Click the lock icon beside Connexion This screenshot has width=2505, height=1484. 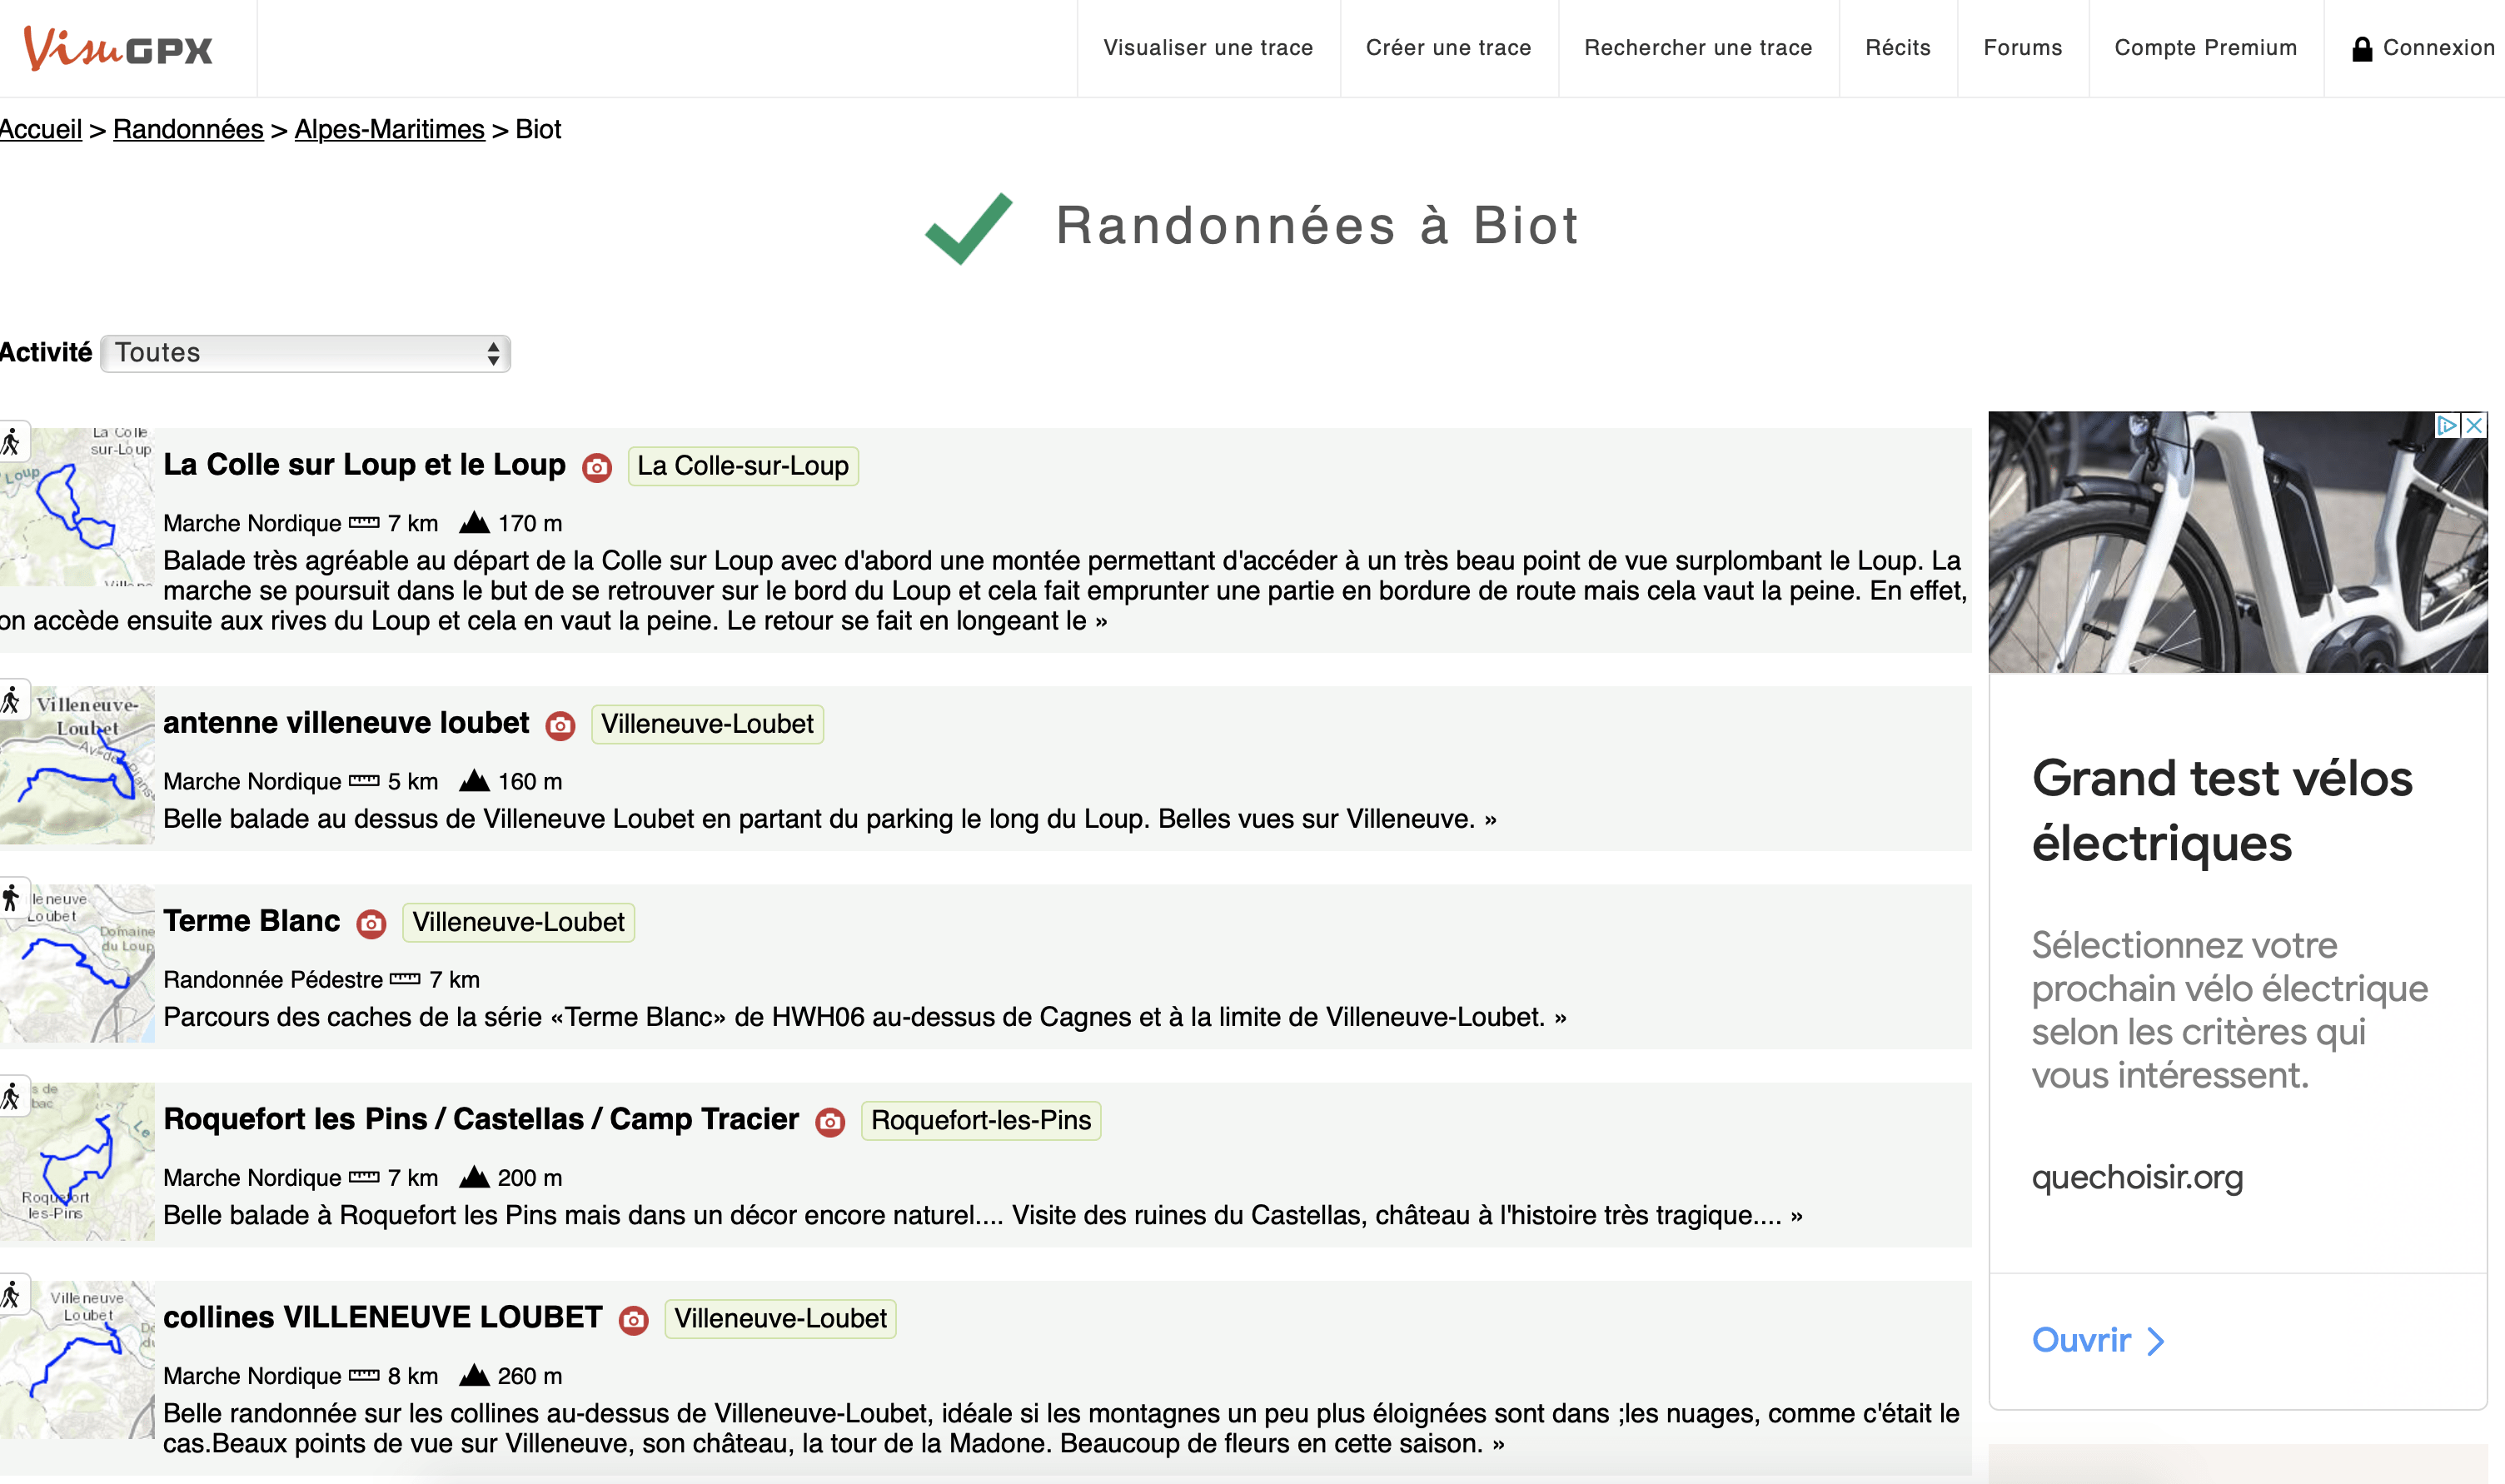[x=2361, y=48]
